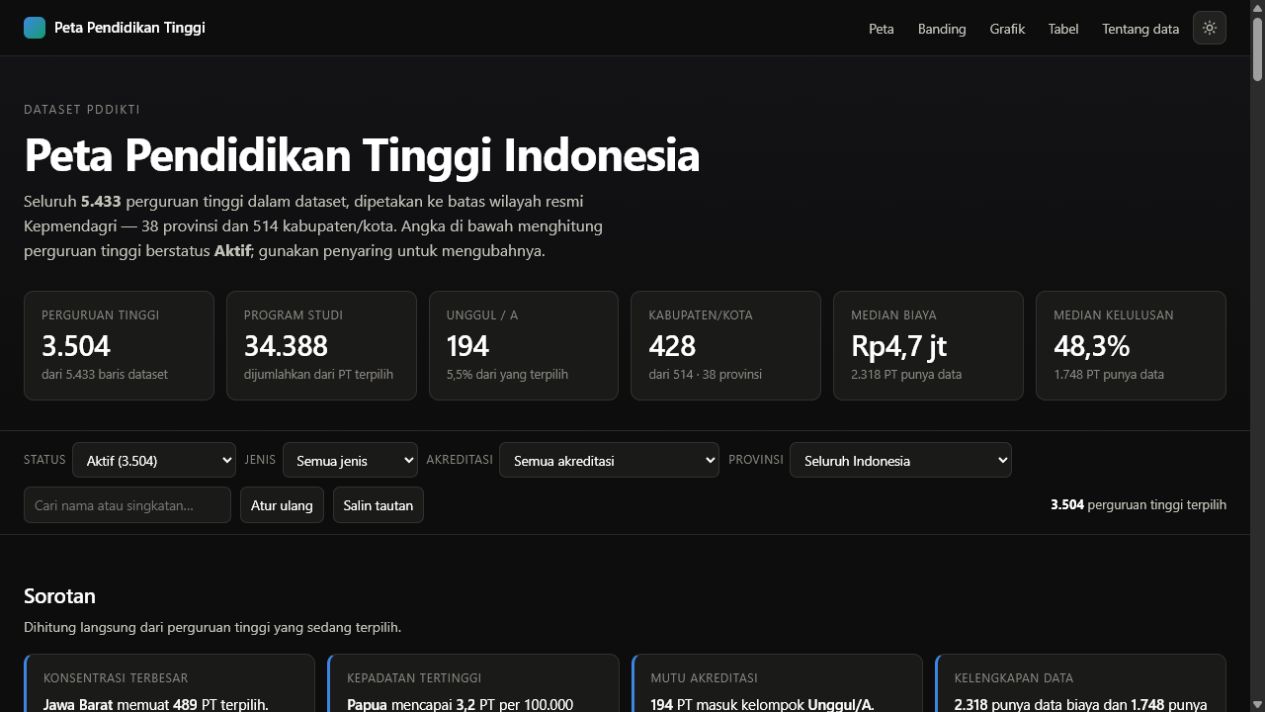Open the Status dropdown showing Aktif (3.504)
This screenshot has width=1265, height=712.
click(x=154, y=460)
